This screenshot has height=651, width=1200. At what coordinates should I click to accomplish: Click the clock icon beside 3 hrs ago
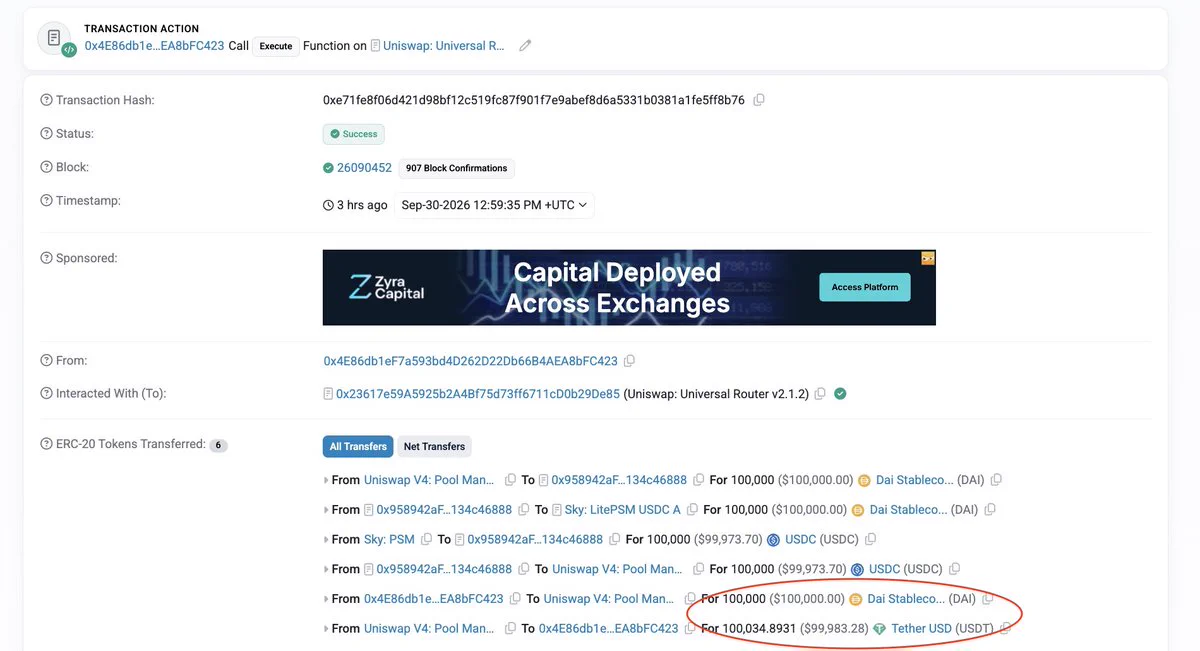click(x=328, y=205)
